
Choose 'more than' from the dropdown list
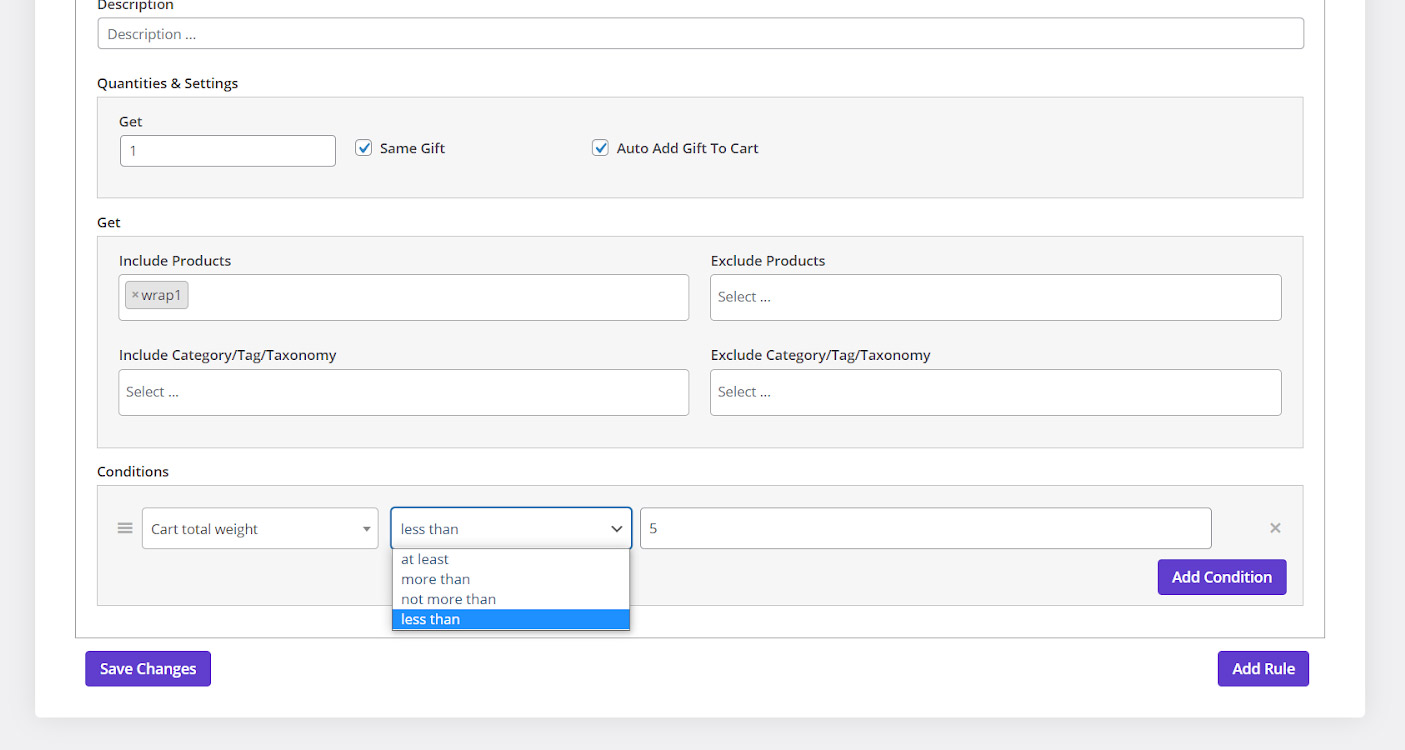pos(435,579)
